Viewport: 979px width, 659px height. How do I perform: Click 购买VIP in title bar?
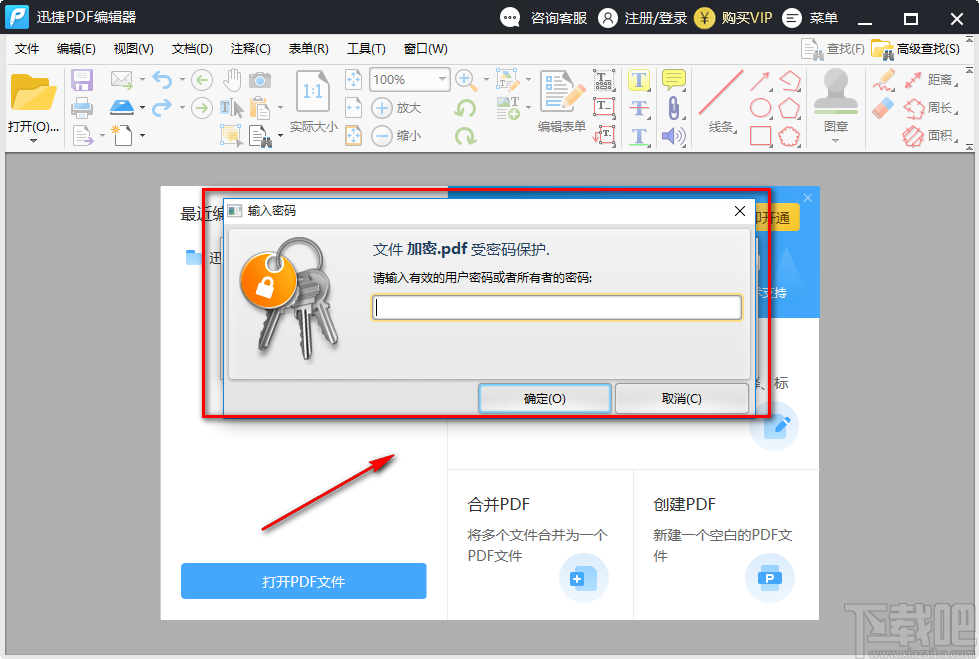tap(734, 18)
